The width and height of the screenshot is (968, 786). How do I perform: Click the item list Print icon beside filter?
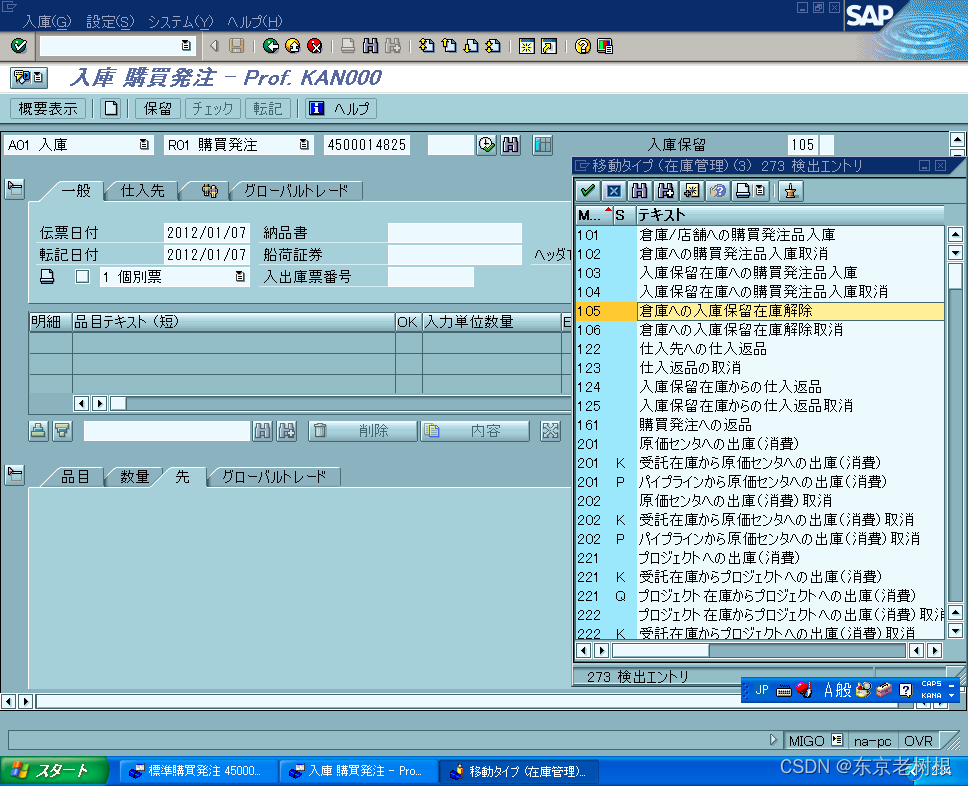point(38,430)
